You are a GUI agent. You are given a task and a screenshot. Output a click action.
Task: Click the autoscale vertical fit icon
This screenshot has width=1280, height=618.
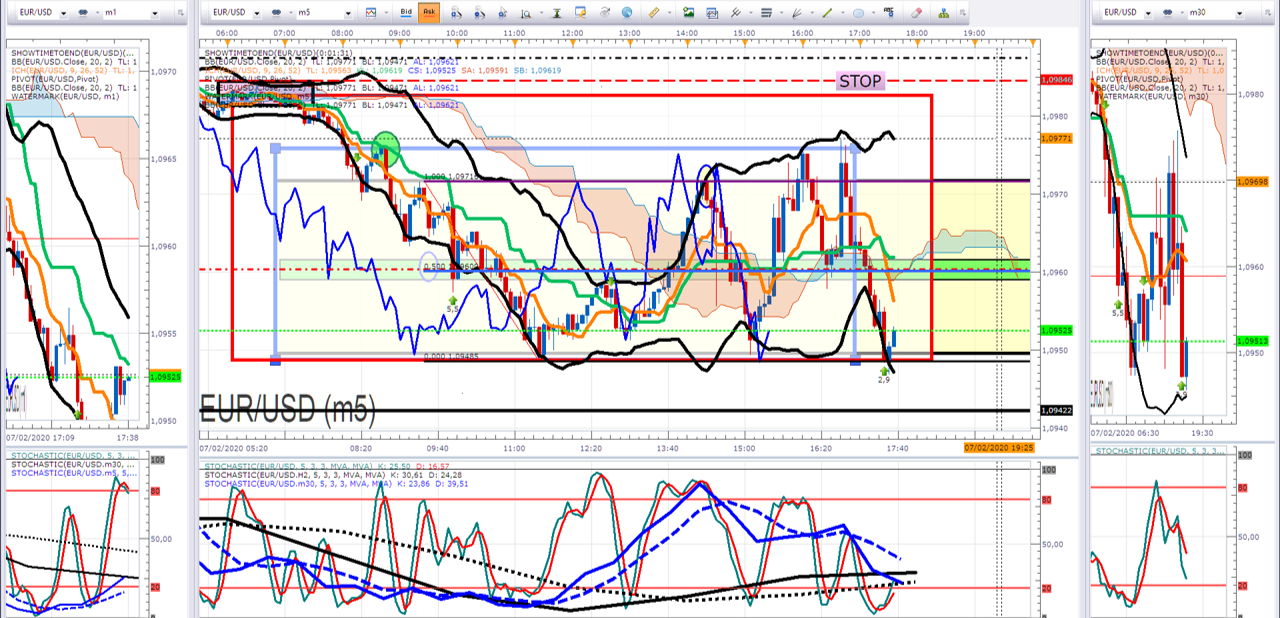coord(557,13)
